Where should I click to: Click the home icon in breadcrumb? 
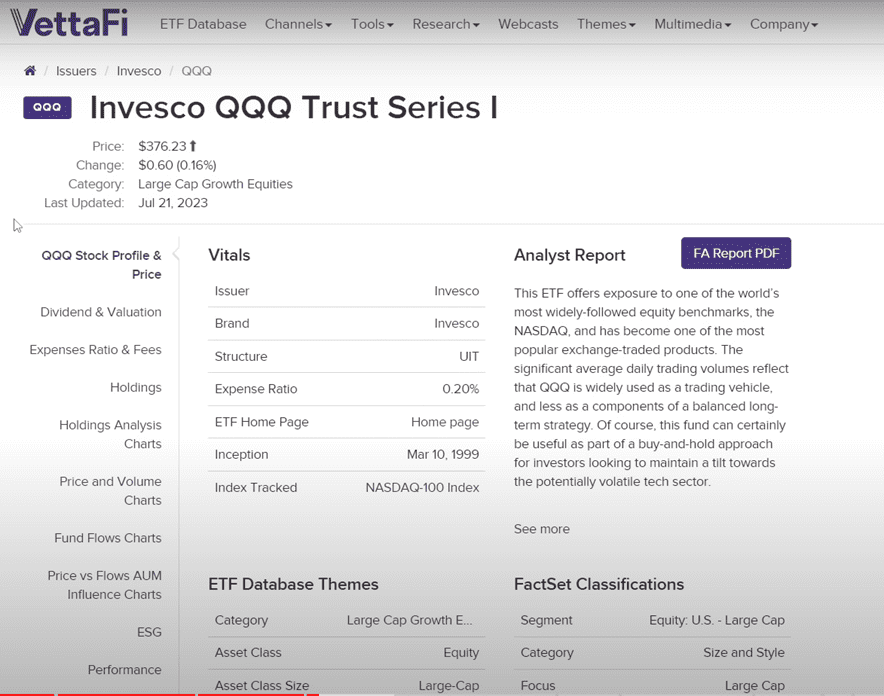(30, 71)
